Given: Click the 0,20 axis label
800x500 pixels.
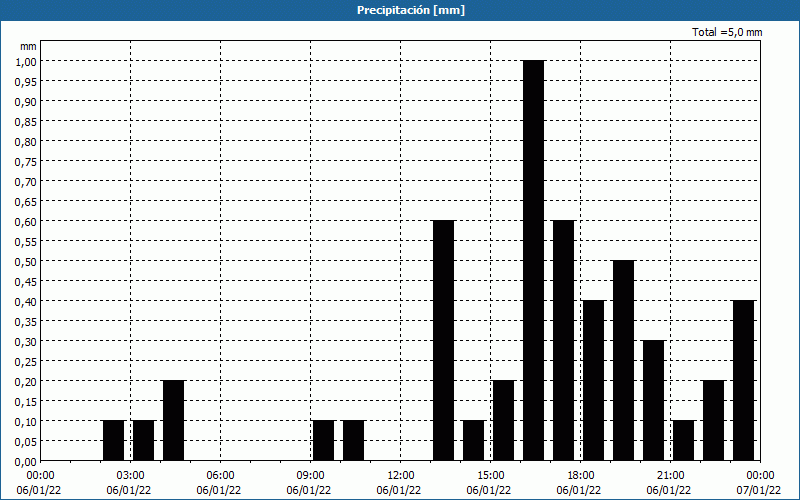Looking at the screenshot, I should [26, 381].
